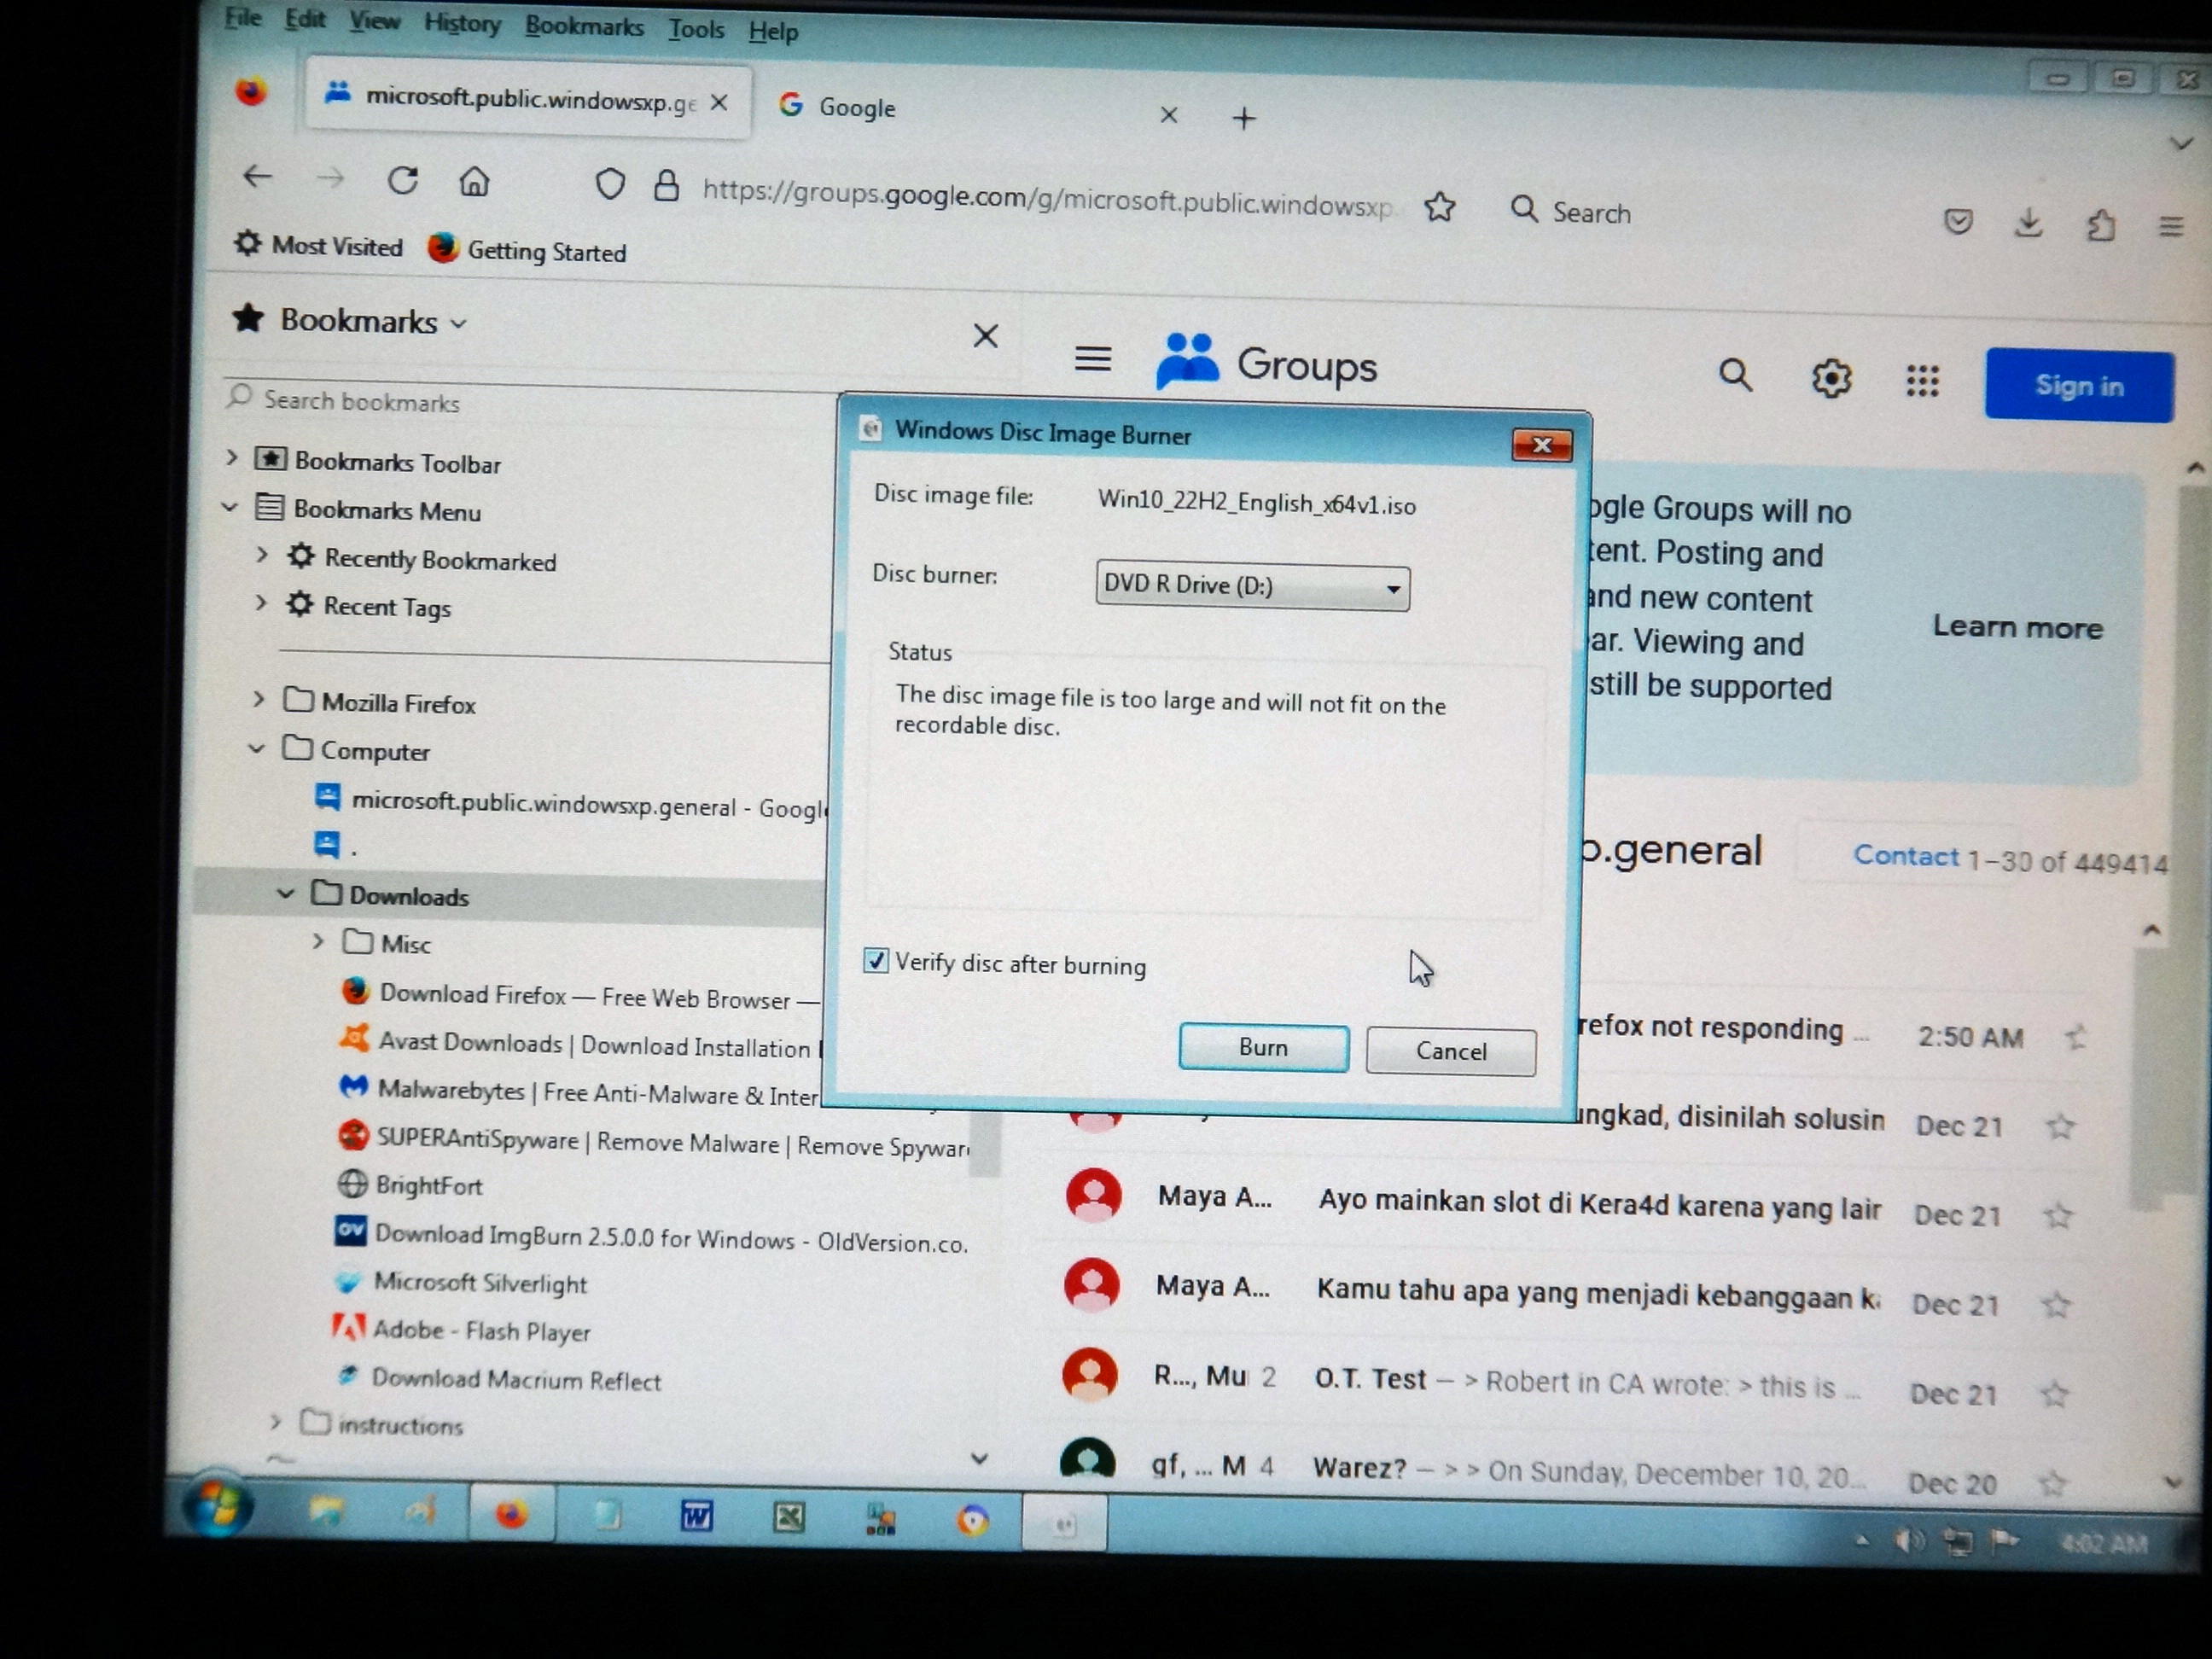
Task: Click the Burn button
Action: pos(1263,1047)
